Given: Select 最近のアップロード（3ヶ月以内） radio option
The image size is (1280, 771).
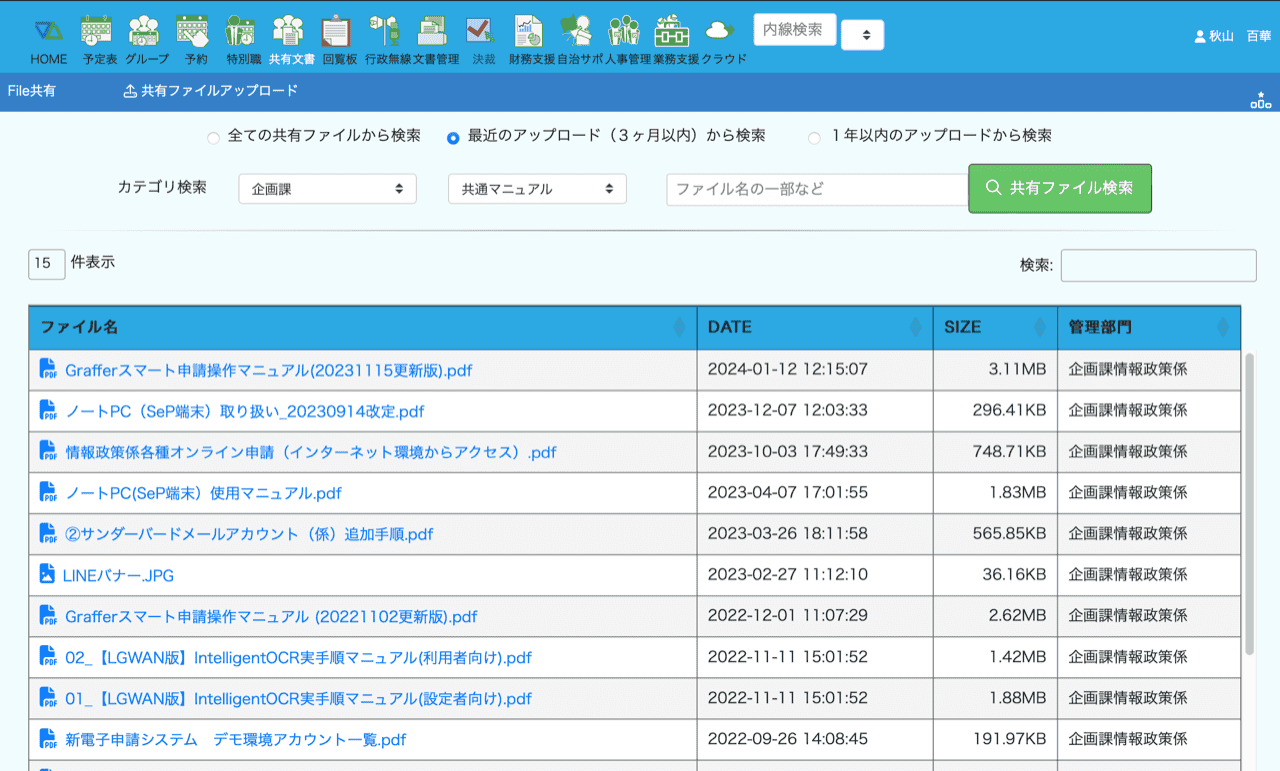Looking at the screenshot, I should (453, 138).
